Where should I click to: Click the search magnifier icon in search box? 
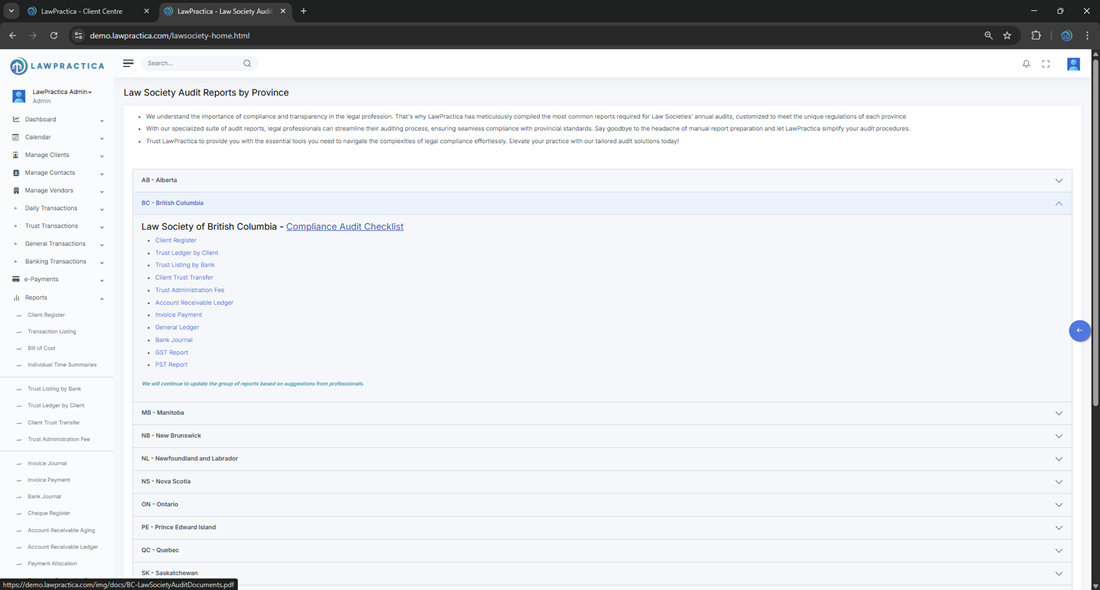pyautogui.click(x=247, y=63)
